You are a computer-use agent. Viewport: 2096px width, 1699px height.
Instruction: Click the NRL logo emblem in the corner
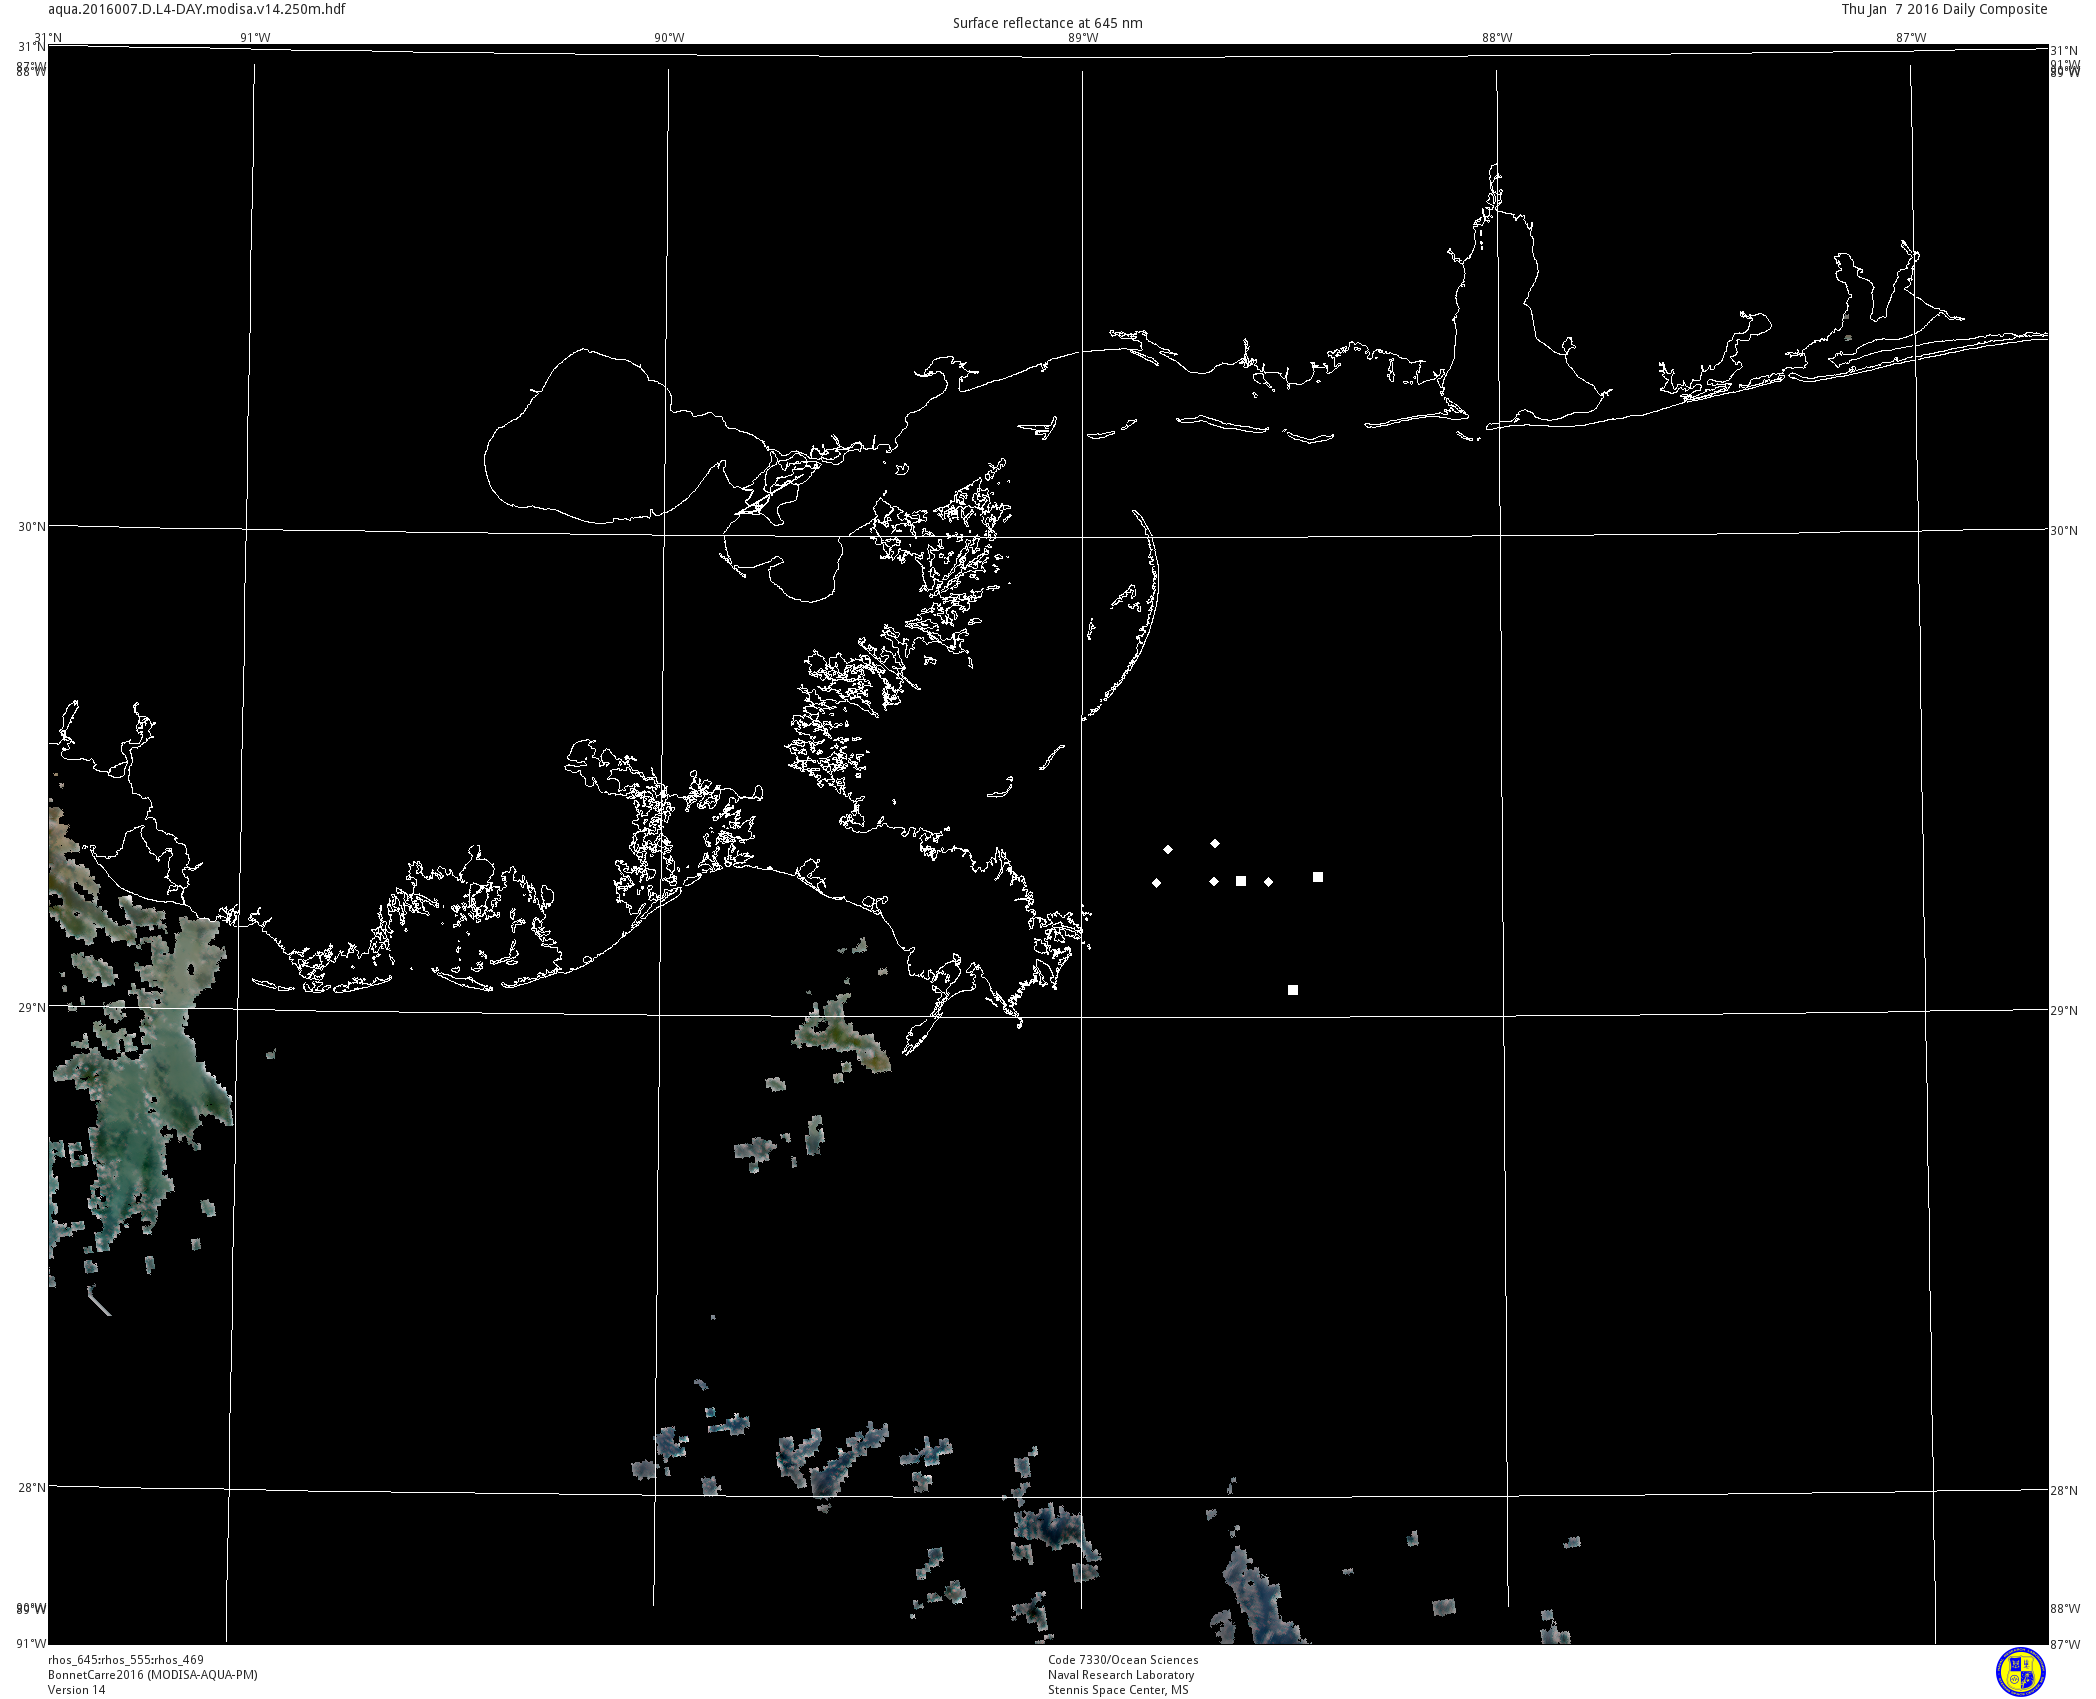click(x=2020, y=1672)
